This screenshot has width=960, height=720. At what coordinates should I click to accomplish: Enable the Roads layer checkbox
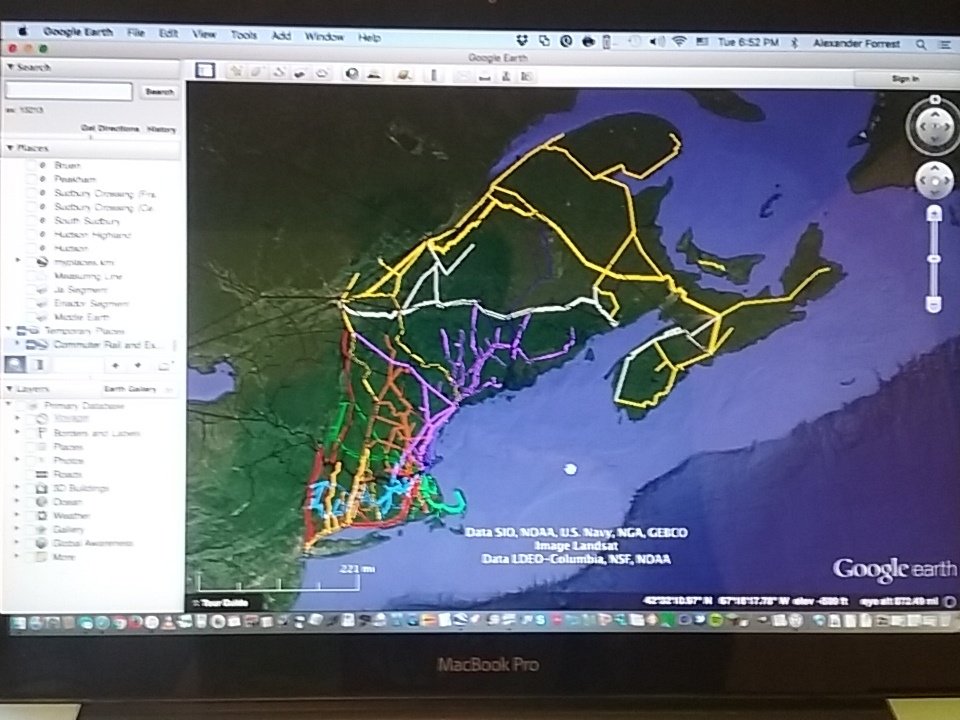[x=29, y=474]
